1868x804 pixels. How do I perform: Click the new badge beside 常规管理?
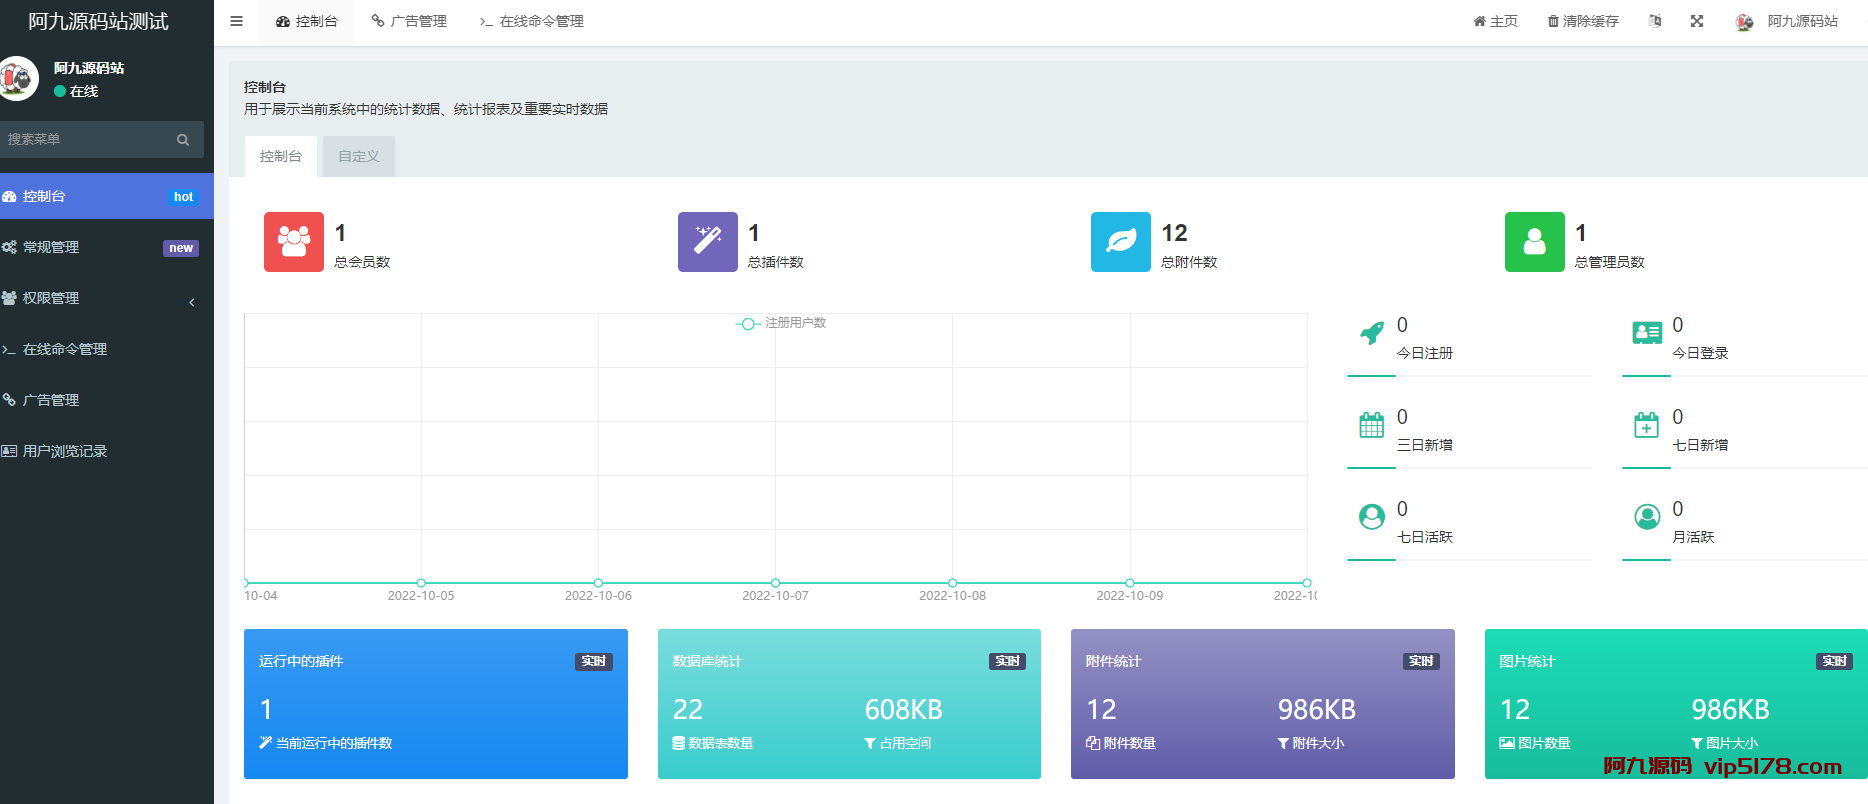point(181,248)
